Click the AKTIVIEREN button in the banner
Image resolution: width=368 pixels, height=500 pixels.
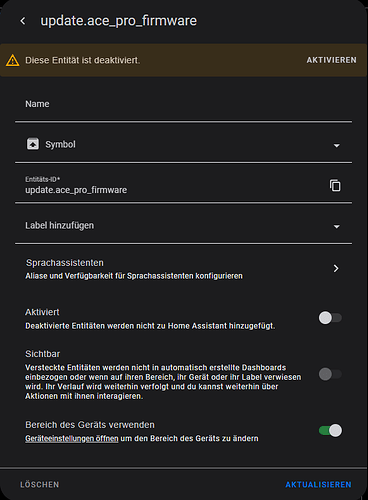[331, 60]
